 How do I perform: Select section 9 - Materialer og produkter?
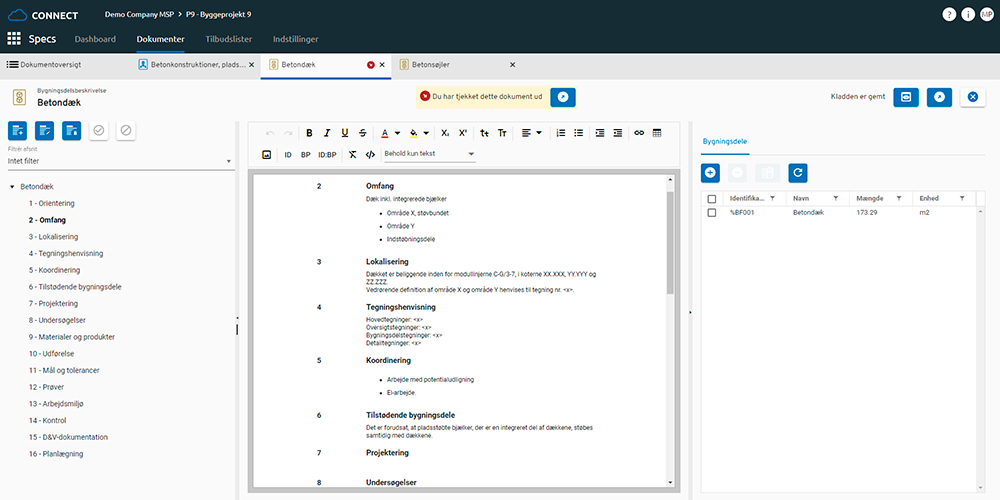click(x=71, y=337)
